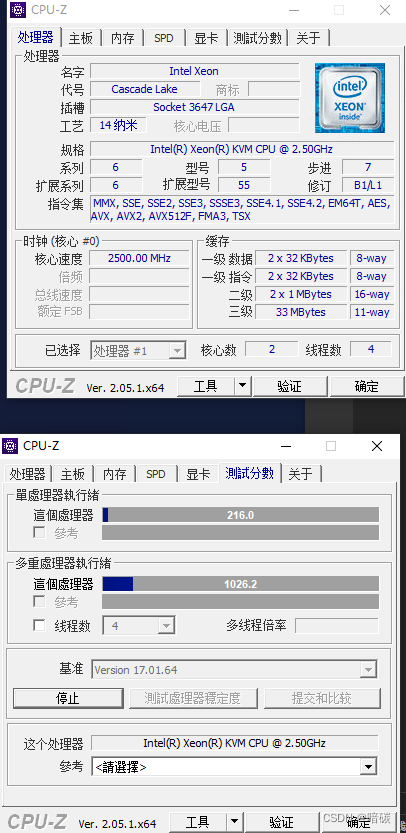406x833 pixels.
Task: Click the multi-thread score bar 1026.2
Action: (241, 584)
